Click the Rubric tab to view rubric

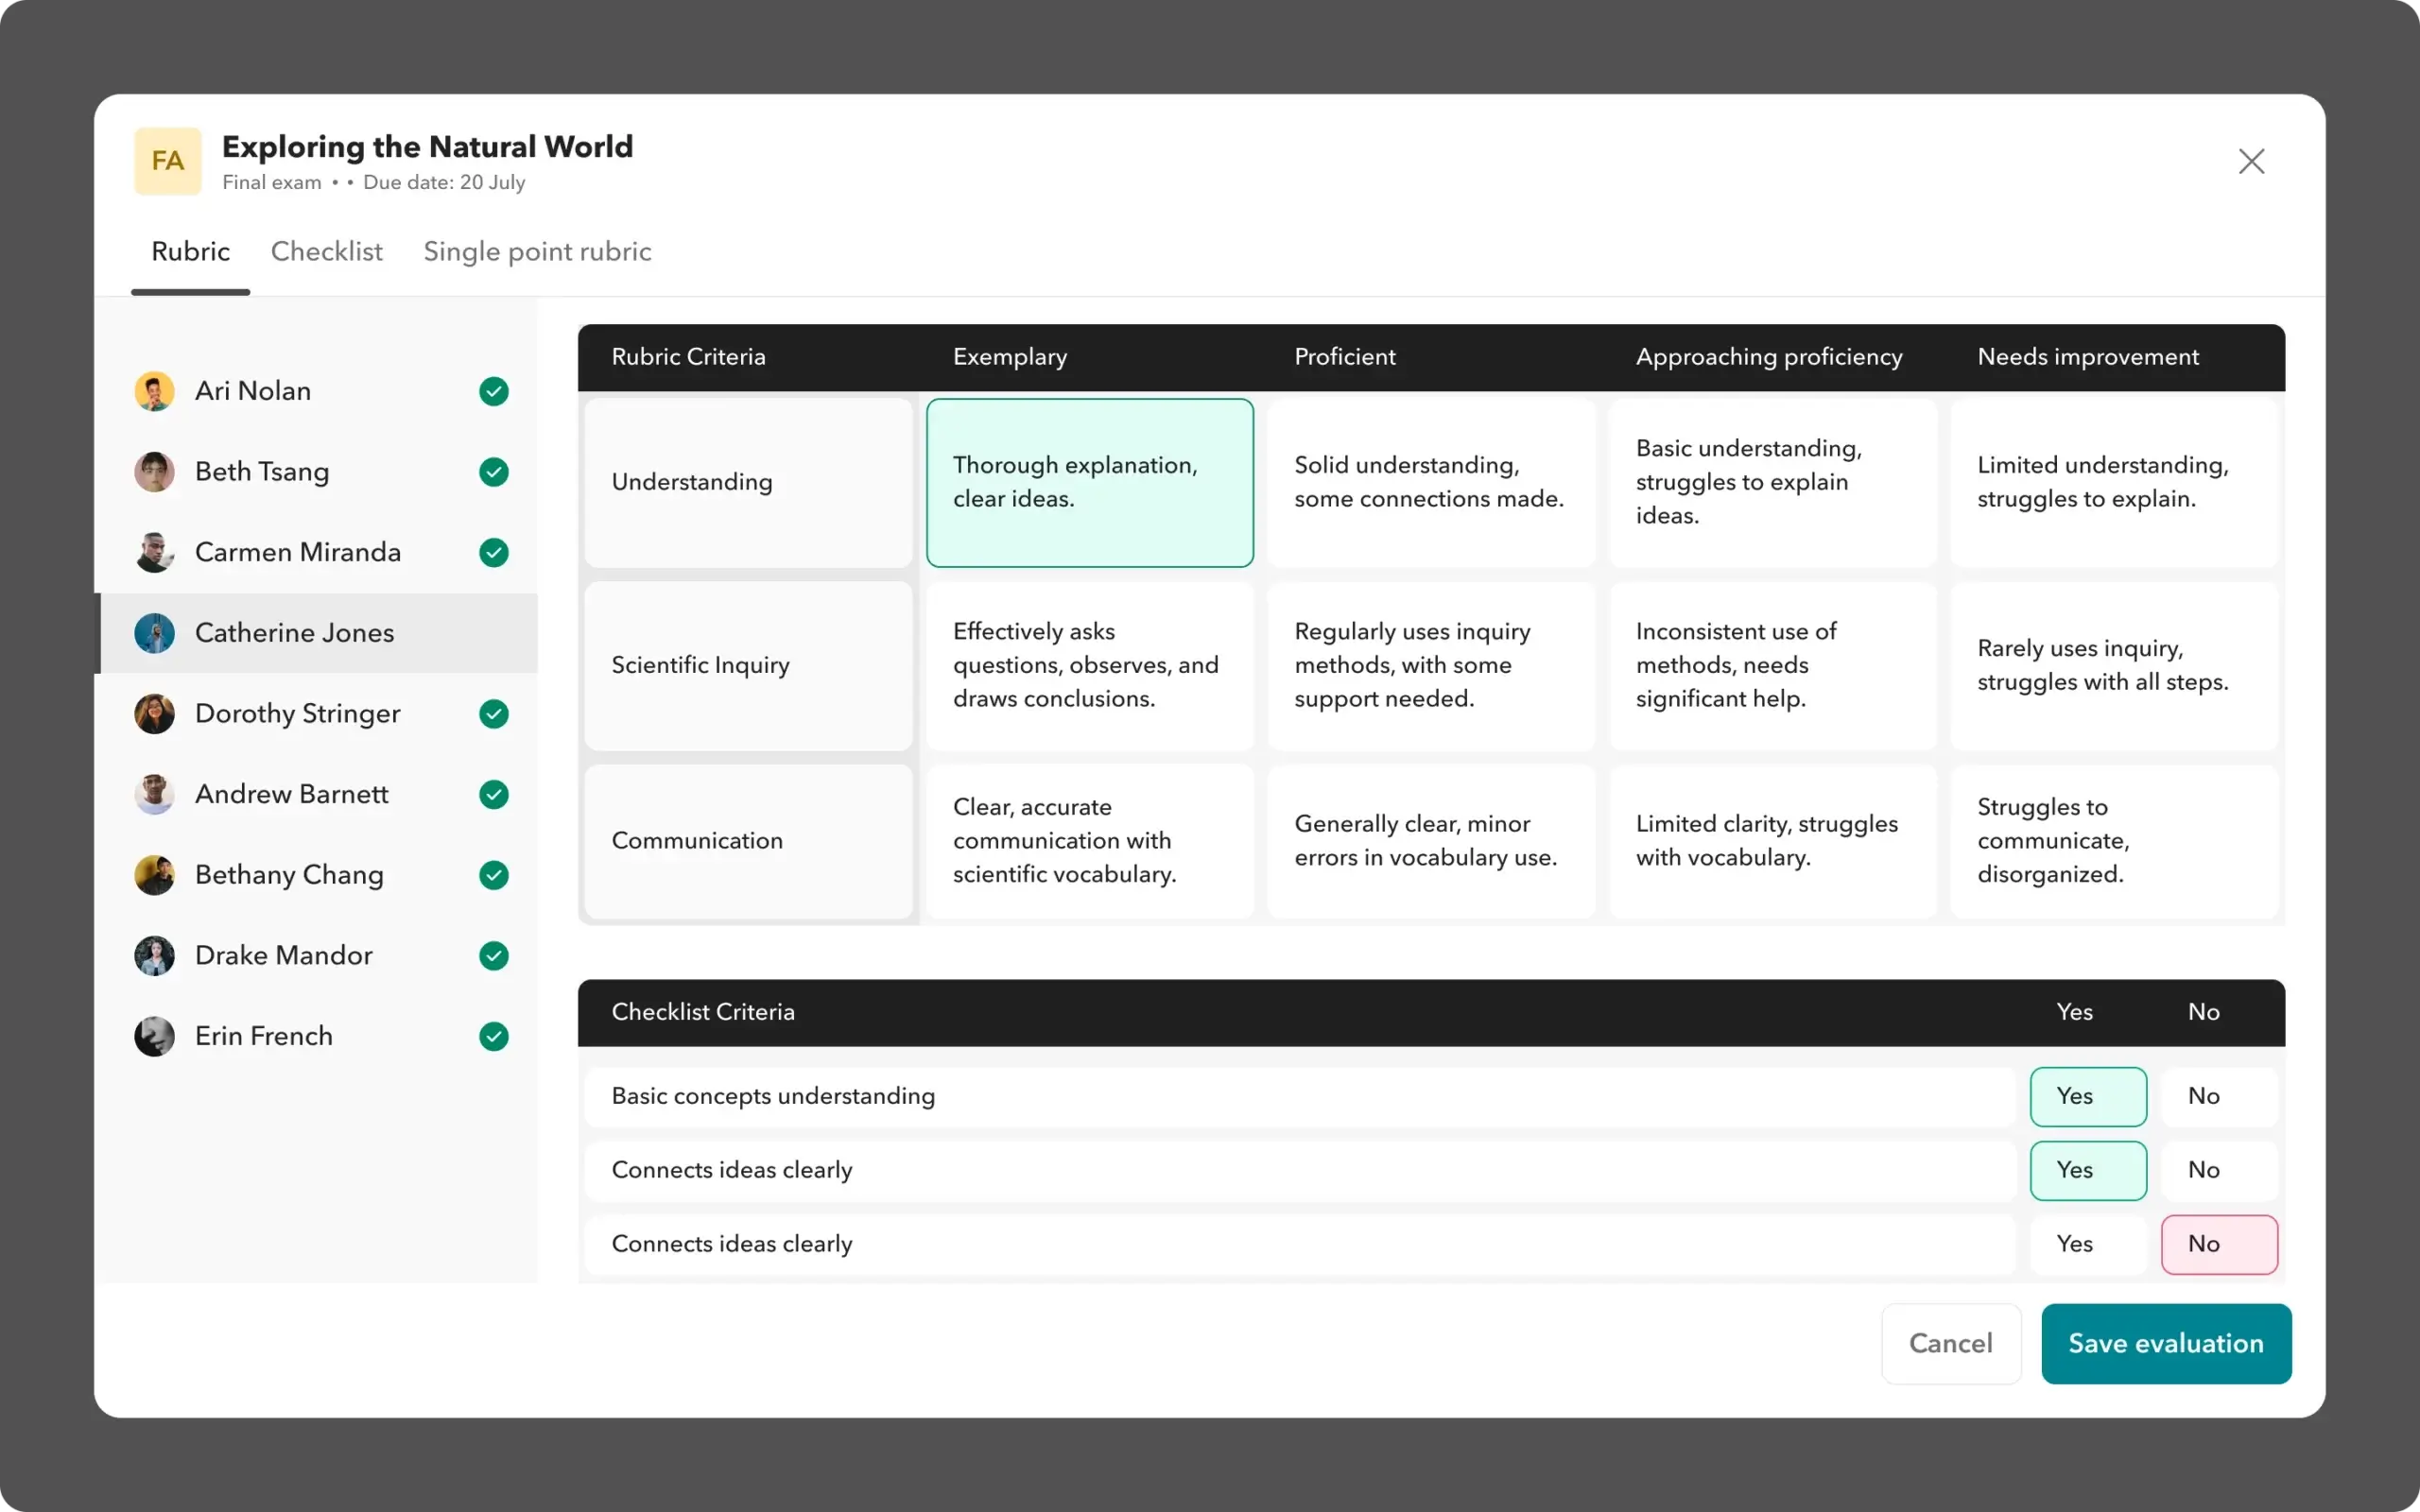click(190, 252)
